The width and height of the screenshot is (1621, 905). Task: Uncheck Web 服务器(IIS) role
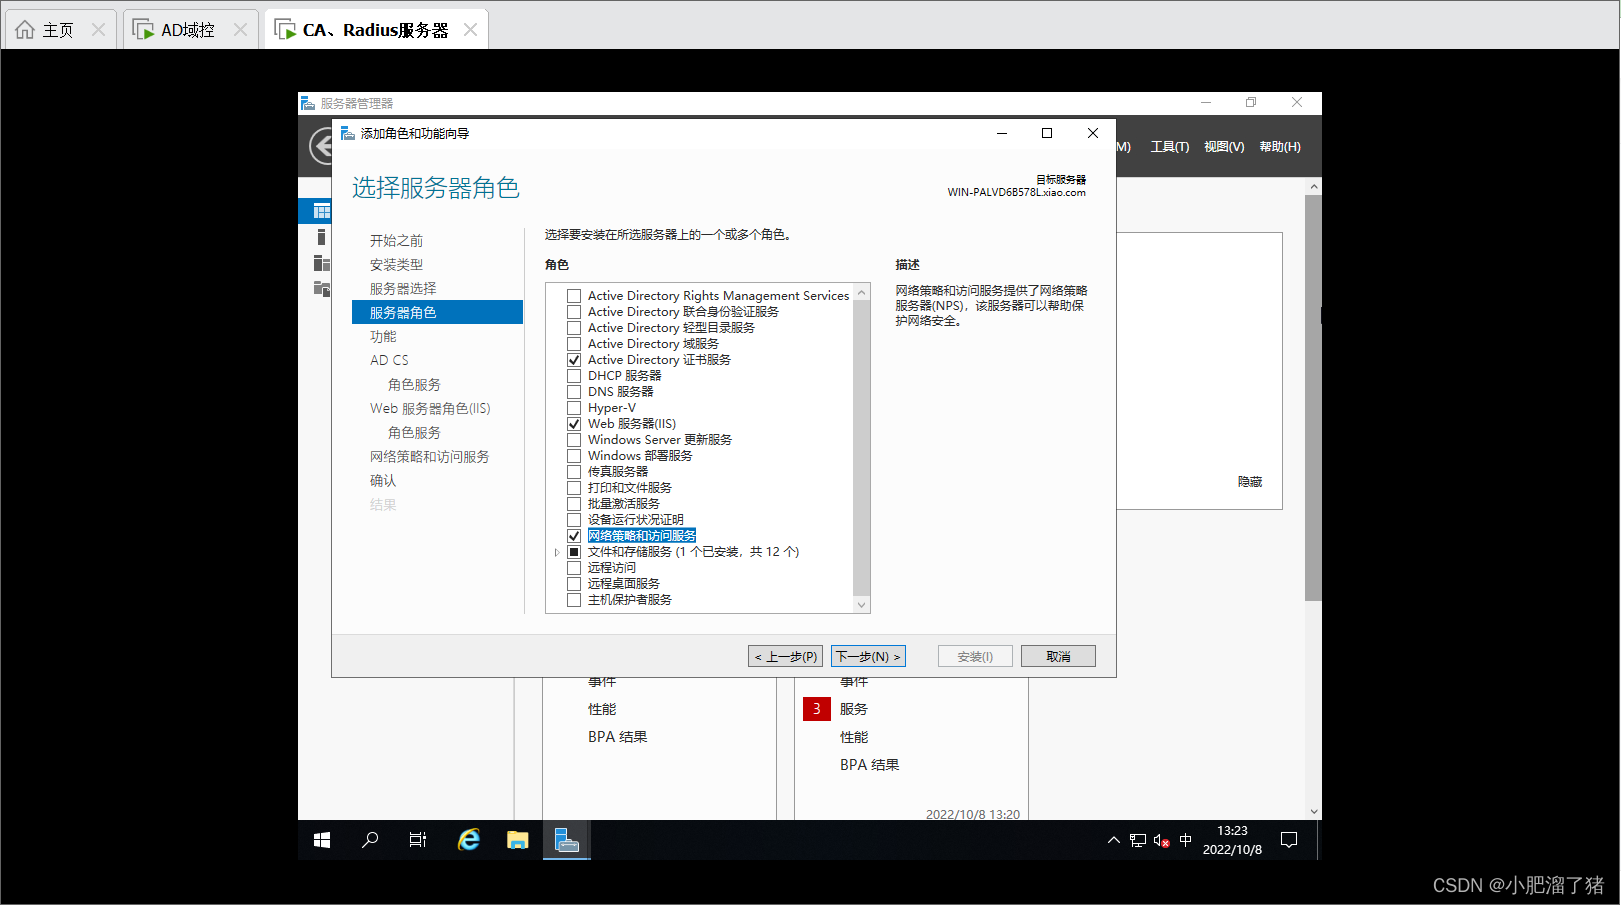click(x=574, y=424)
